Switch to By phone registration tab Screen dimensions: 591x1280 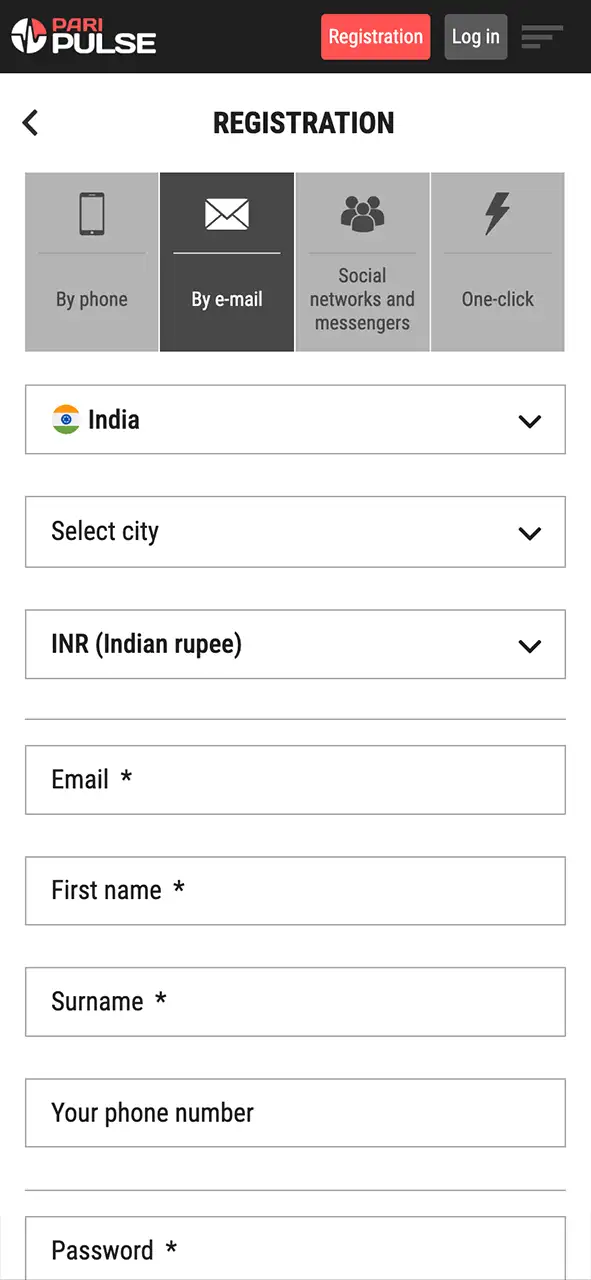pyautogui.click(x=92, y=262)
